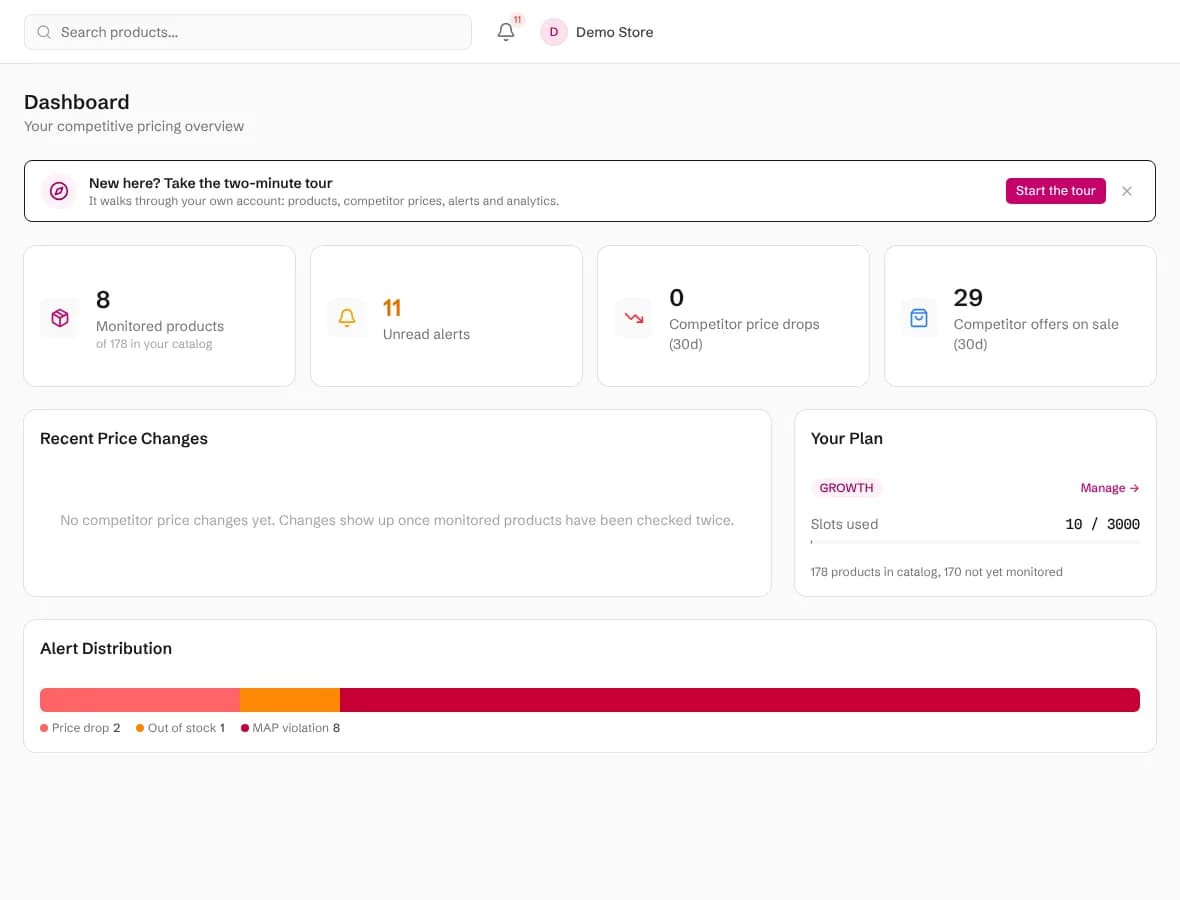Click 'New here? Take the two-minute tour' text
Image resolution: width=1180 pixels, height=900 pixels.
(210, 183)
